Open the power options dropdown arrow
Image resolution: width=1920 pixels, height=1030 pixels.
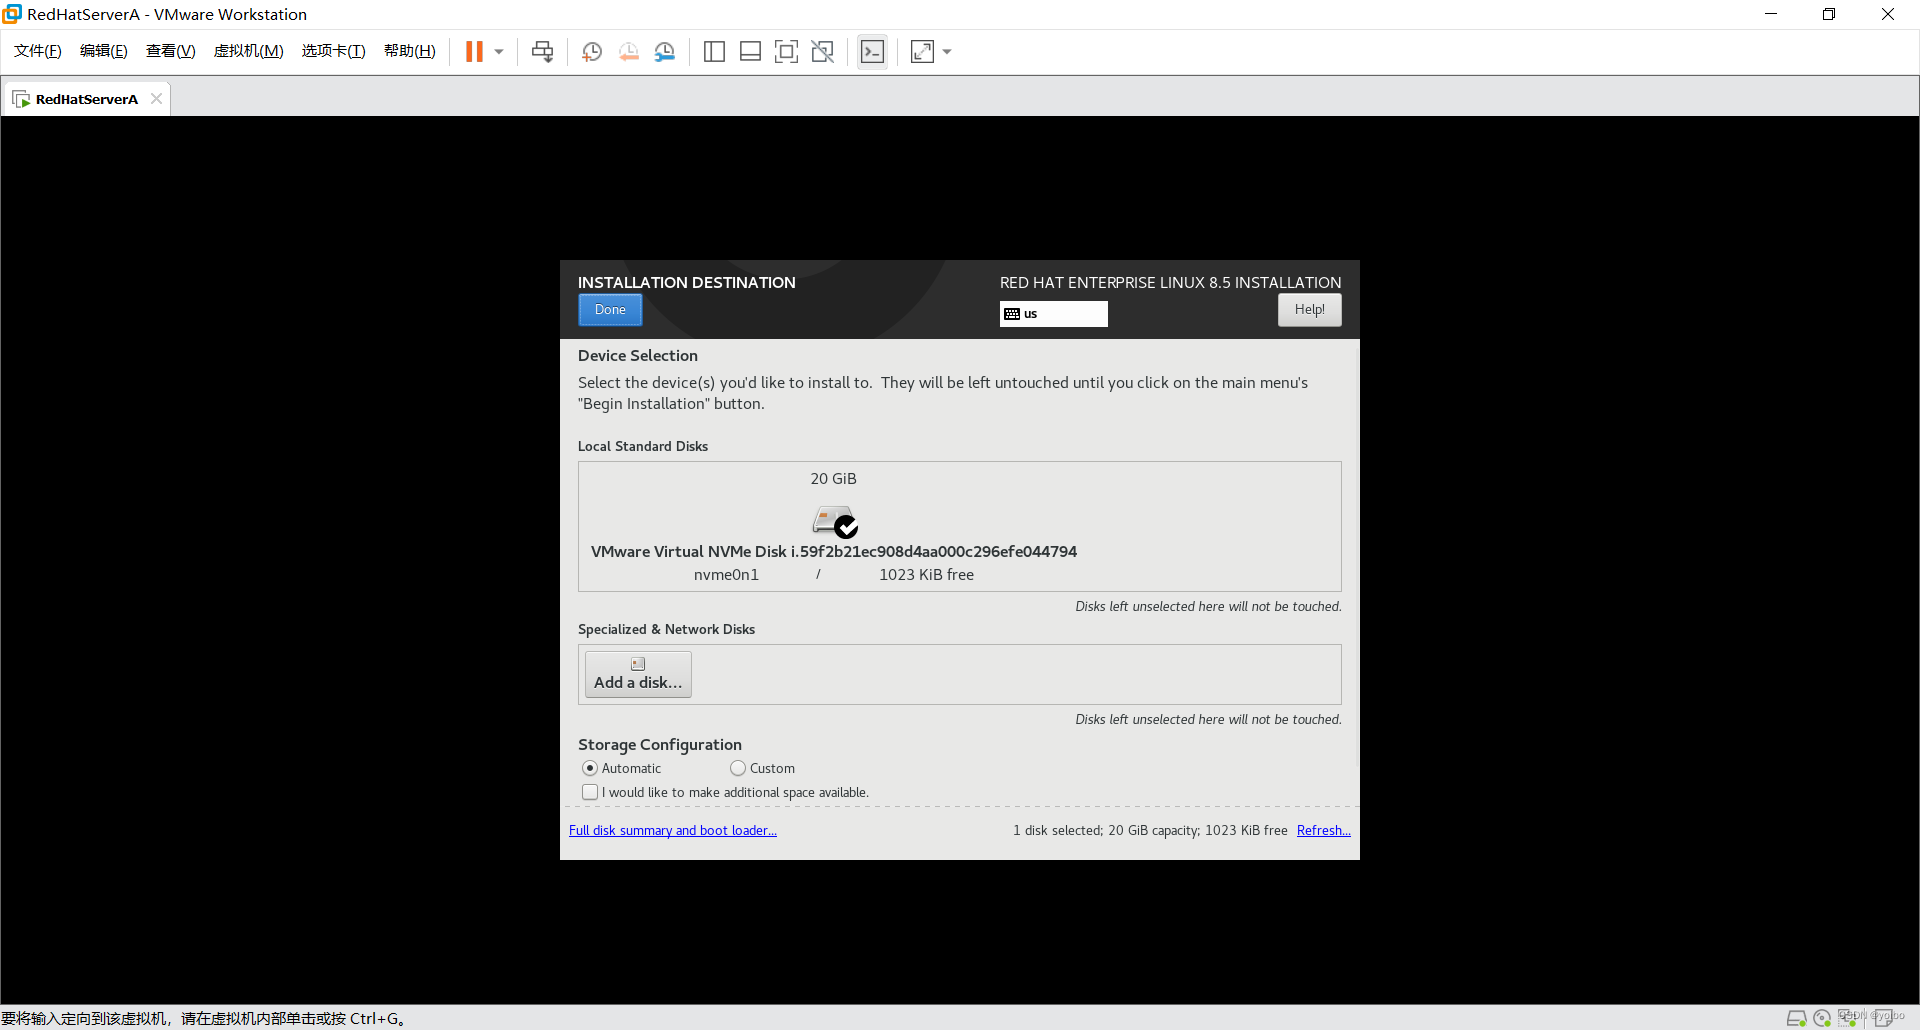pyautogui.click(x=499, y=52)
